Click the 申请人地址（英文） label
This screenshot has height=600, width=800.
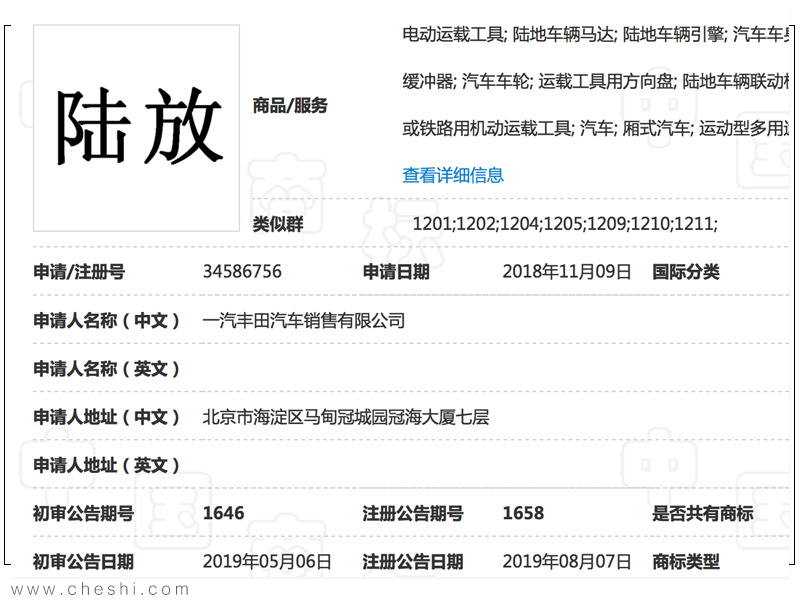coord(106,465)
